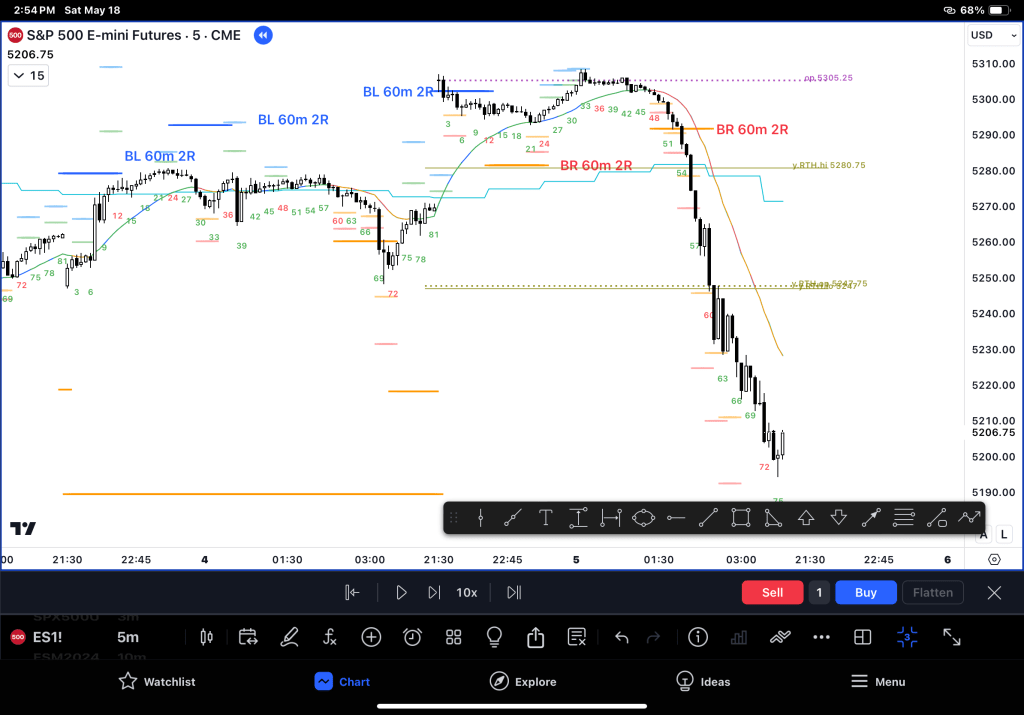The image size is (1024, 715).
Task: Select the Text drawing tool
Action: pos(545,517)
